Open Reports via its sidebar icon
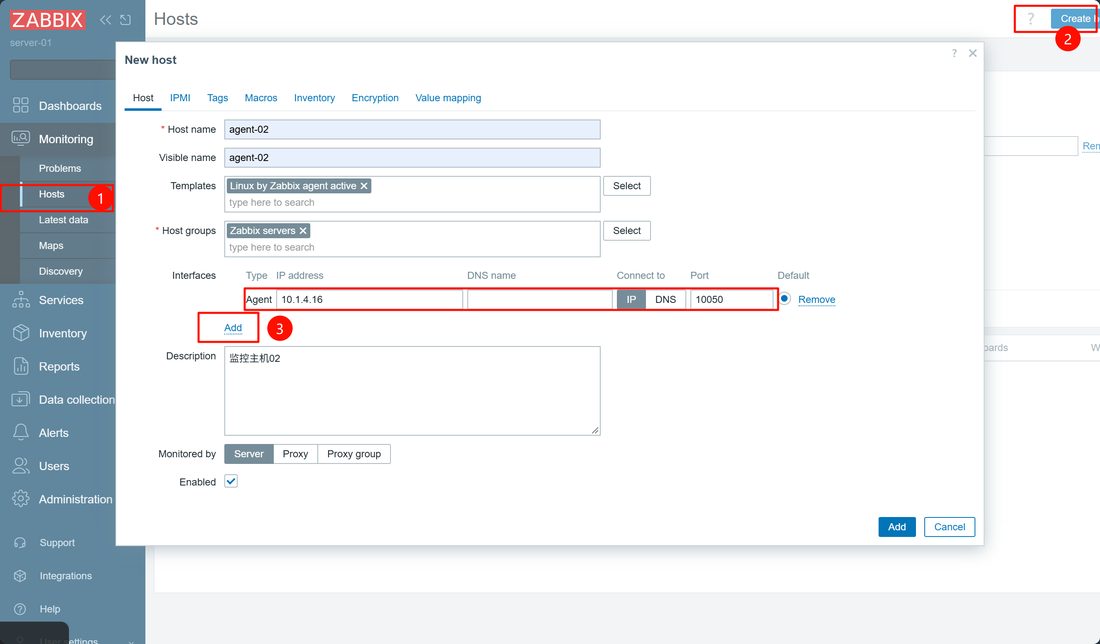The width and height of the screenshot is (1100, 644). point(20,365)
